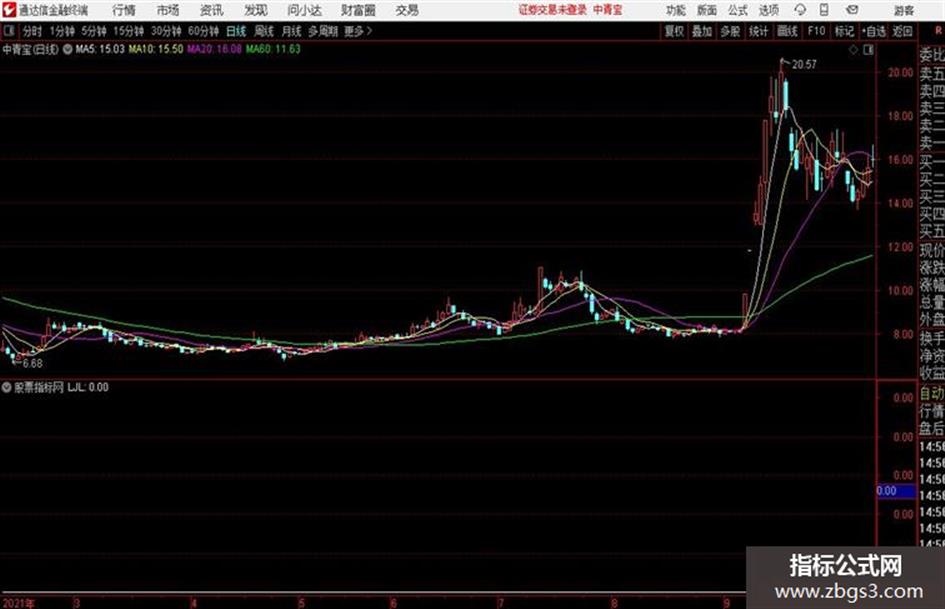The image size is (945, 609).
Task: Click the 中青宝 stock name in title bar
Action: coord(608,10)
